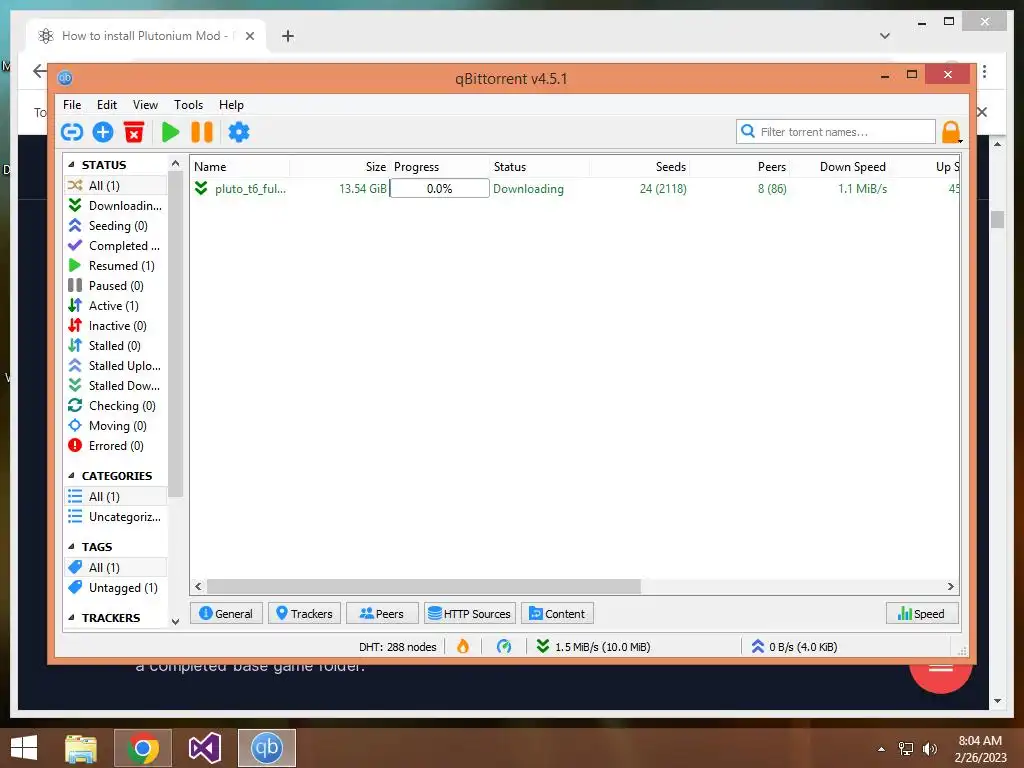Click the volume icon in system tray
The image size is (1024, 768).
pyautogui.click(x=929, y=749)
